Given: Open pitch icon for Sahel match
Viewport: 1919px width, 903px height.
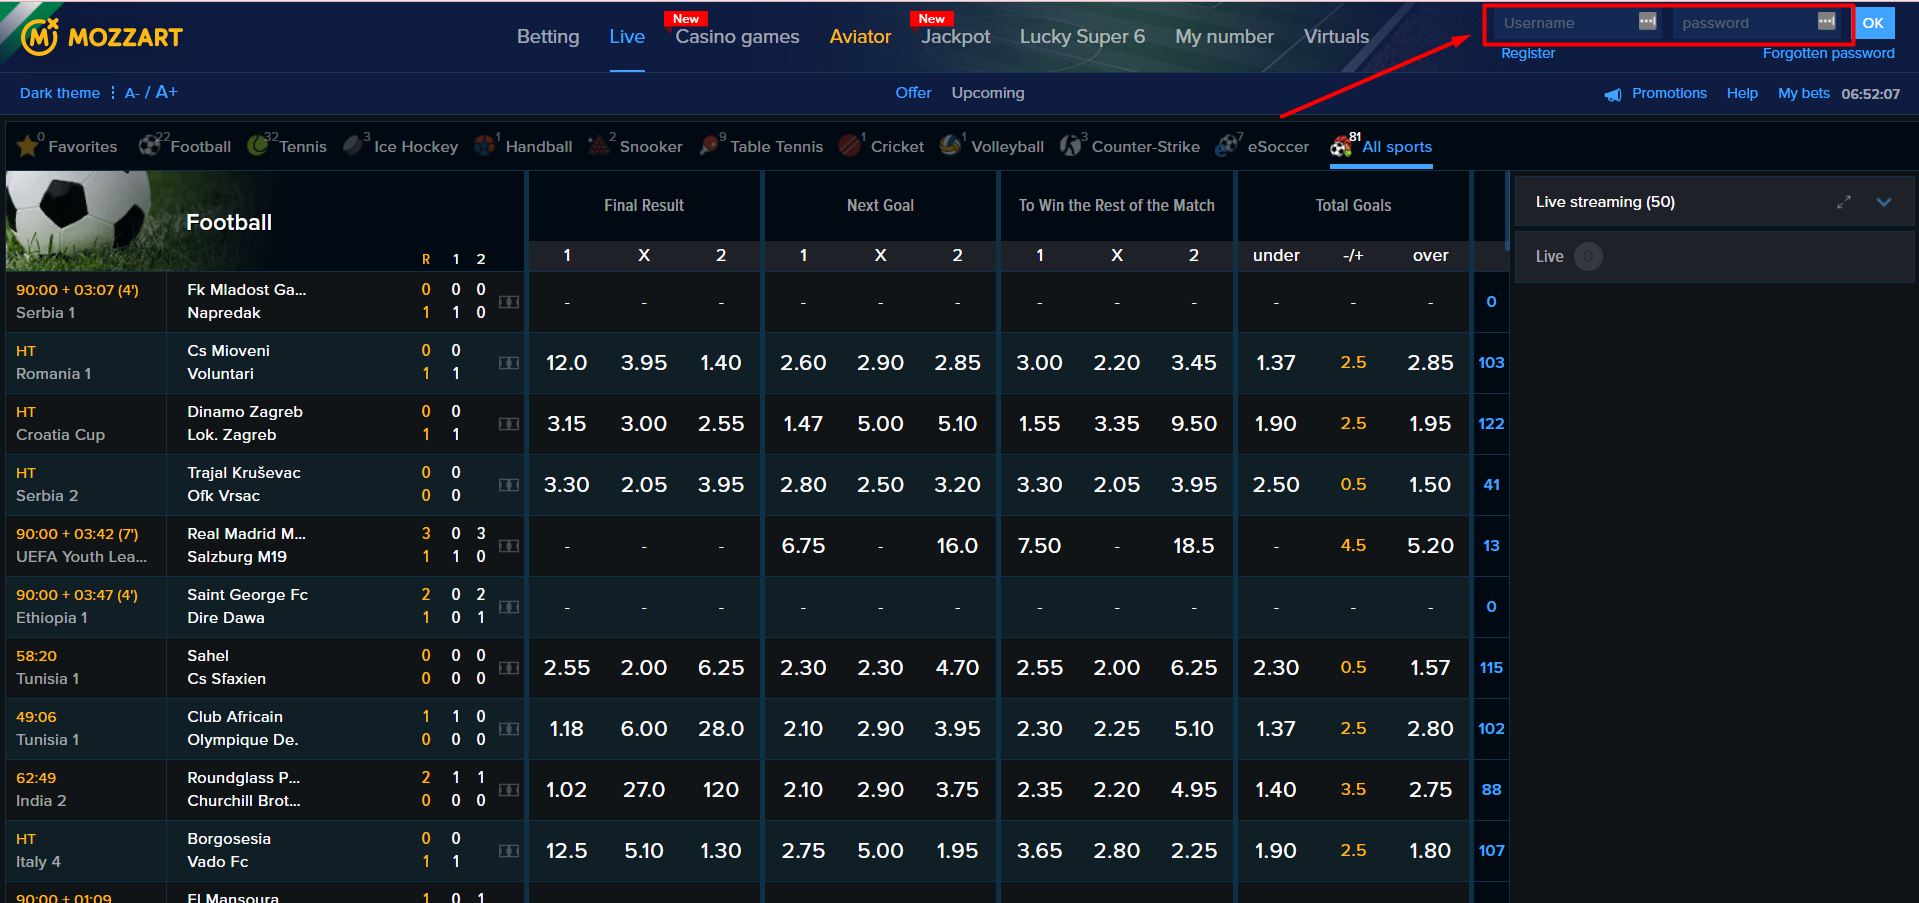Looking at the screenshot, I should (x=509, y=668).
